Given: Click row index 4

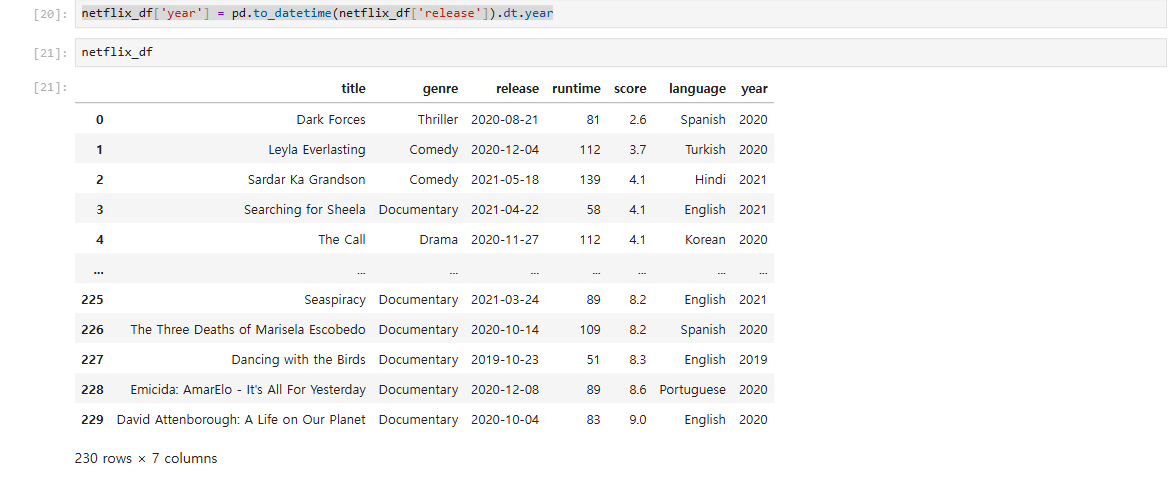Looking at the screenshot, I should click(x=99, y=240).
